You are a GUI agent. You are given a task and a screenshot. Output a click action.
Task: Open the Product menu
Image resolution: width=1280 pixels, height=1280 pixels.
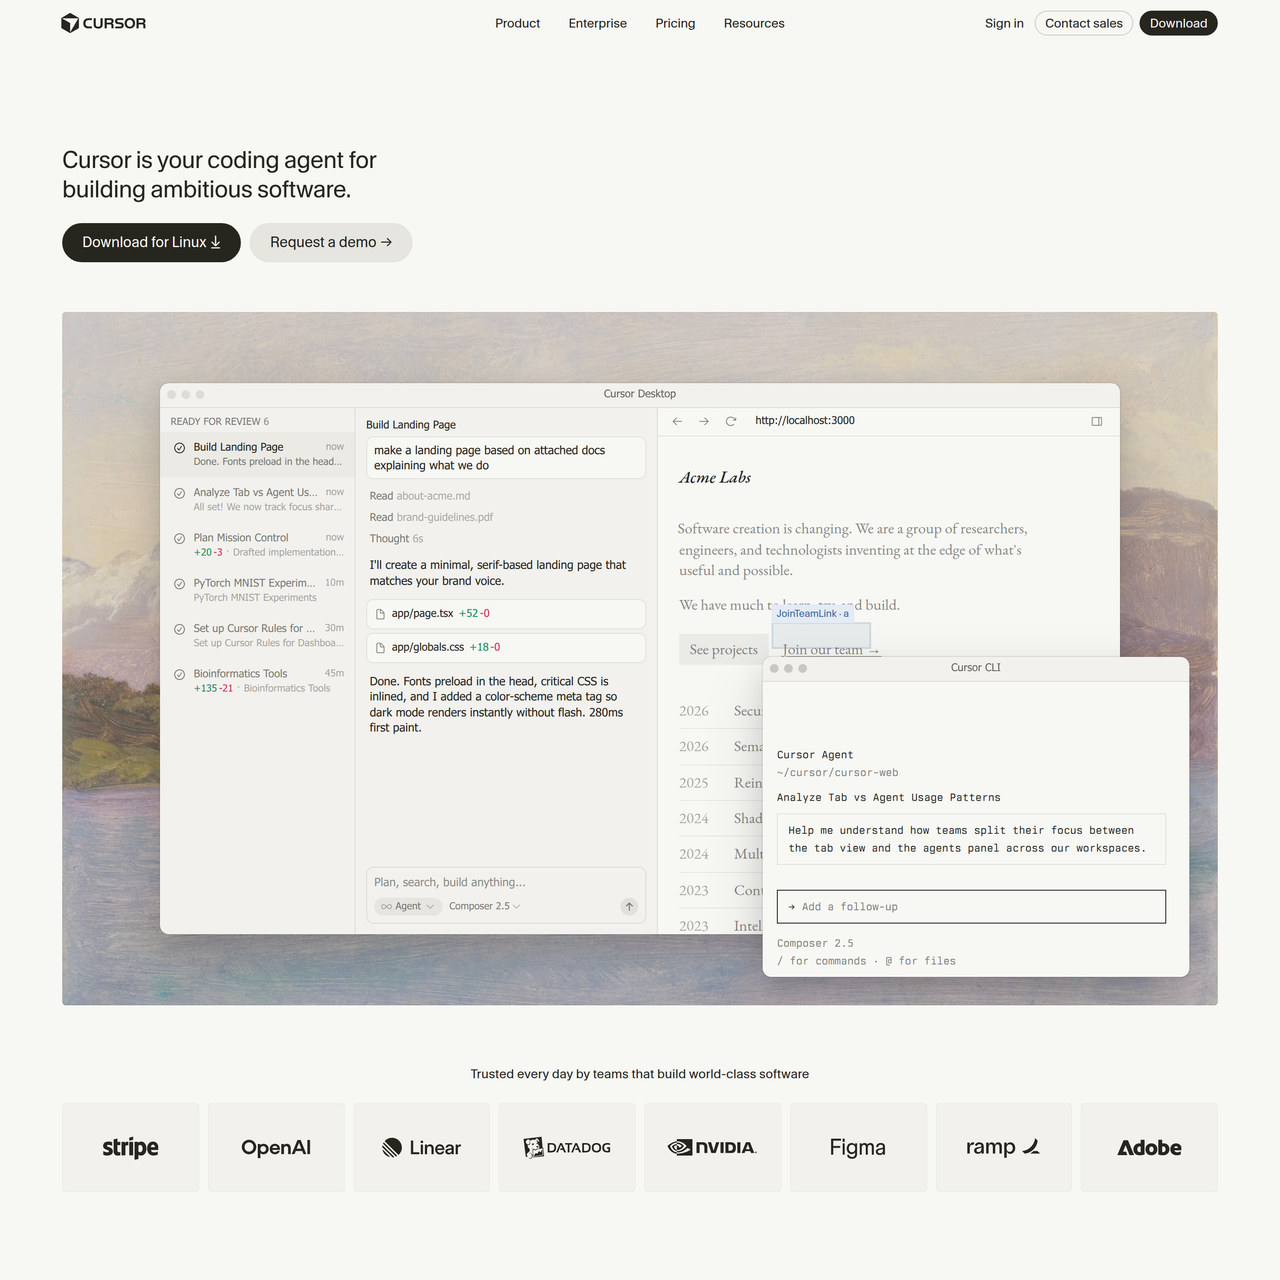coord(517,23)
